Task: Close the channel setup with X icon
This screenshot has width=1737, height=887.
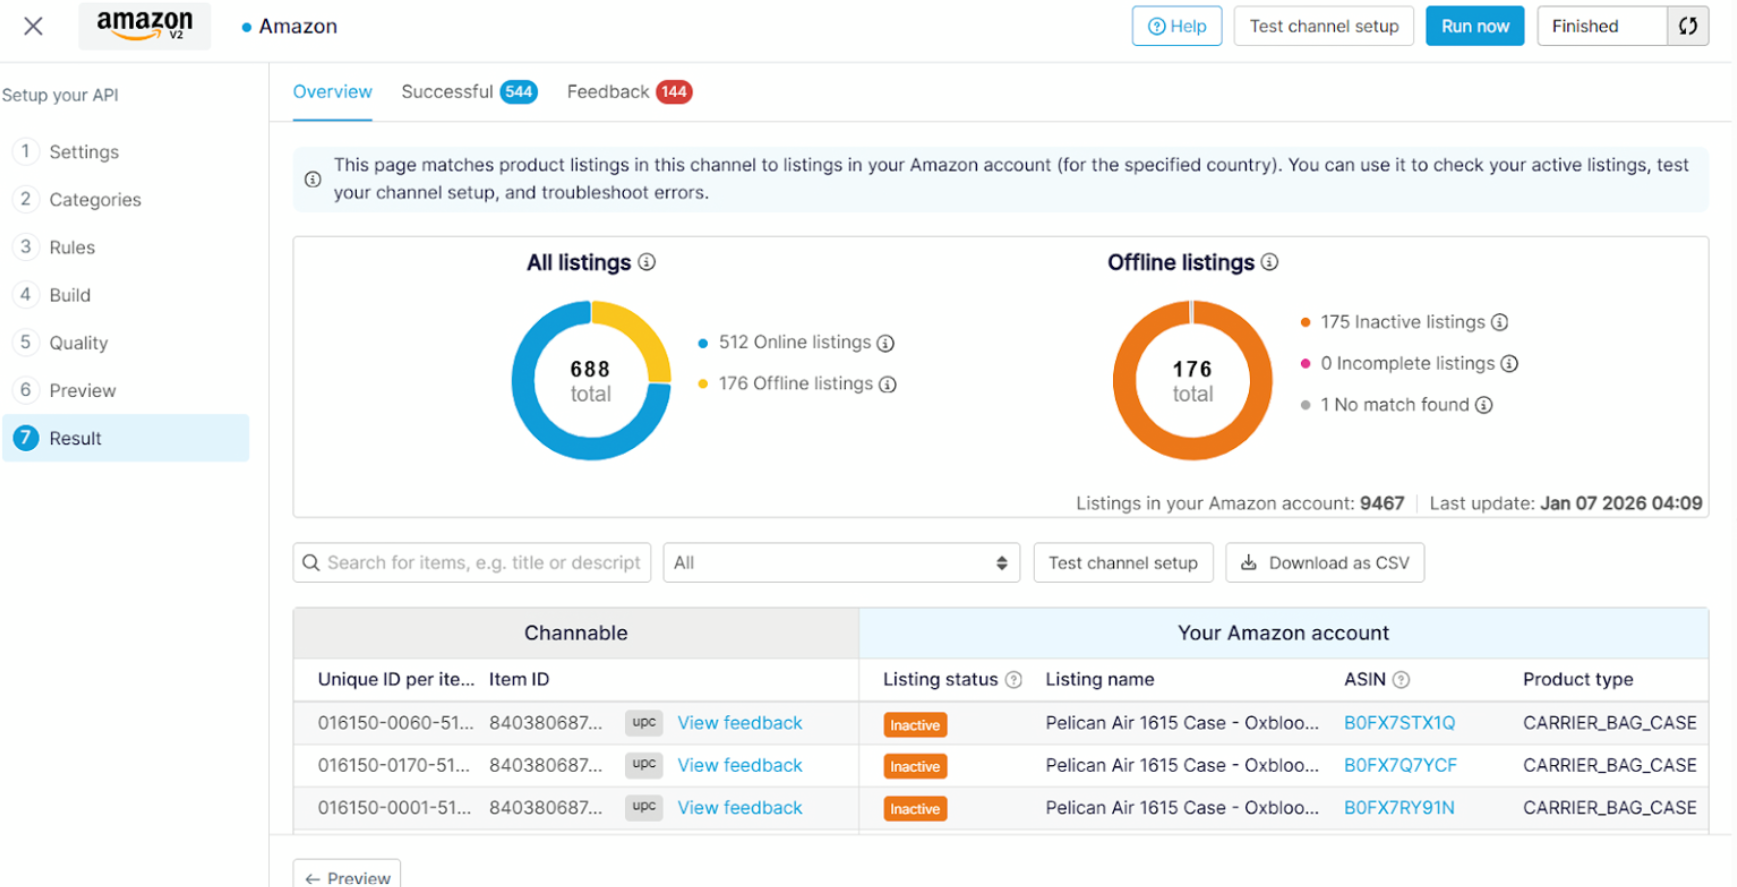Action: [33, 26]
